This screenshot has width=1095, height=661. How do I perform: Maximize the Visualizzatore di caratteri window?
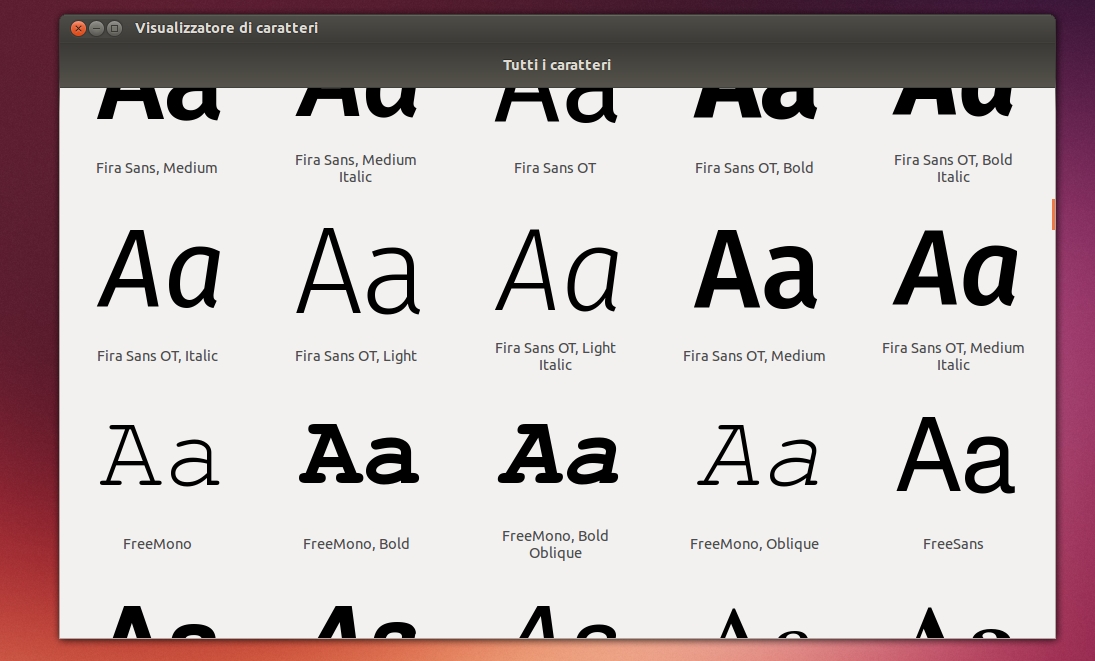[x=115, y=28]
